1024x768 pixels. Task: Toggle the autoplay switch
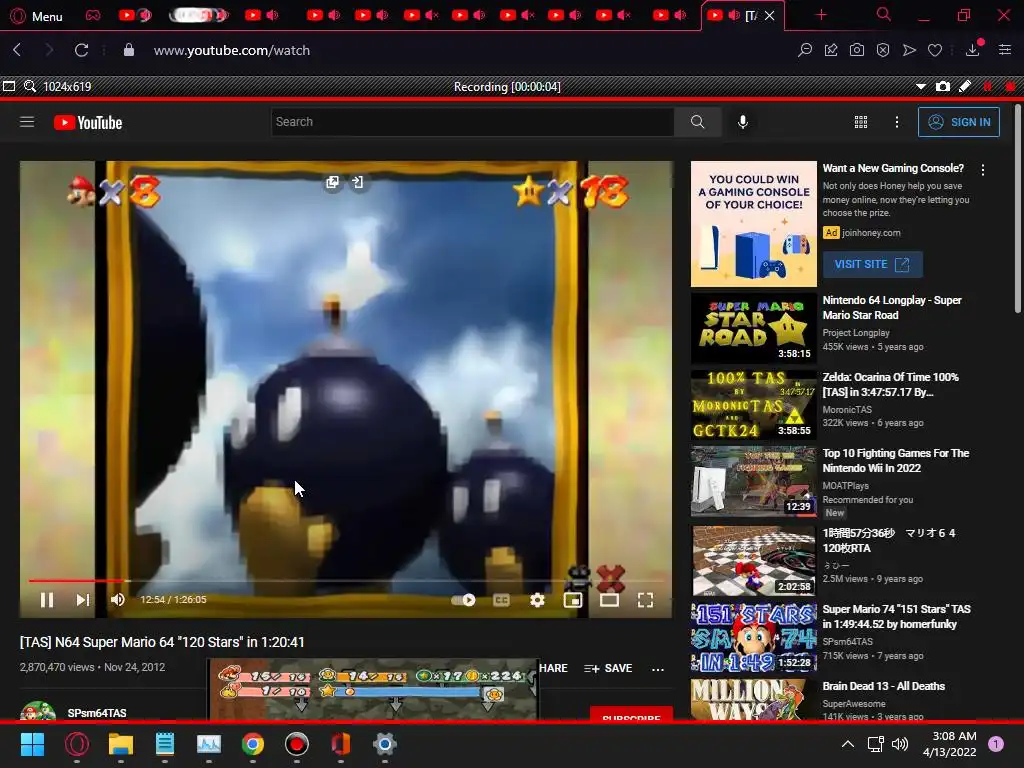(463, 600)
